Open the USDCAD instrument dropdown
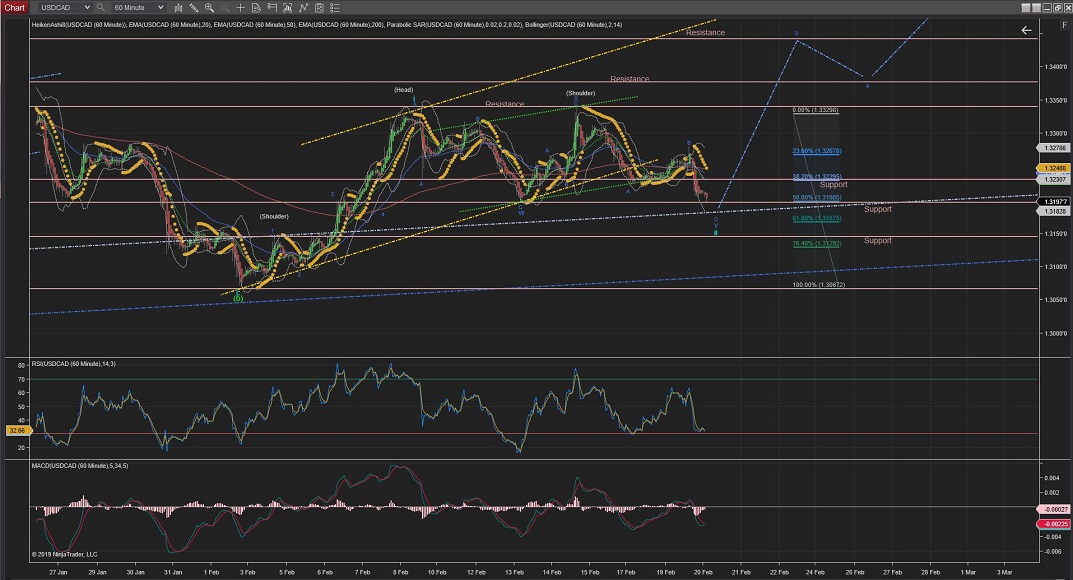Image resolution: width=1073 pixels, height=580 pixels. (x=64, y=8)
